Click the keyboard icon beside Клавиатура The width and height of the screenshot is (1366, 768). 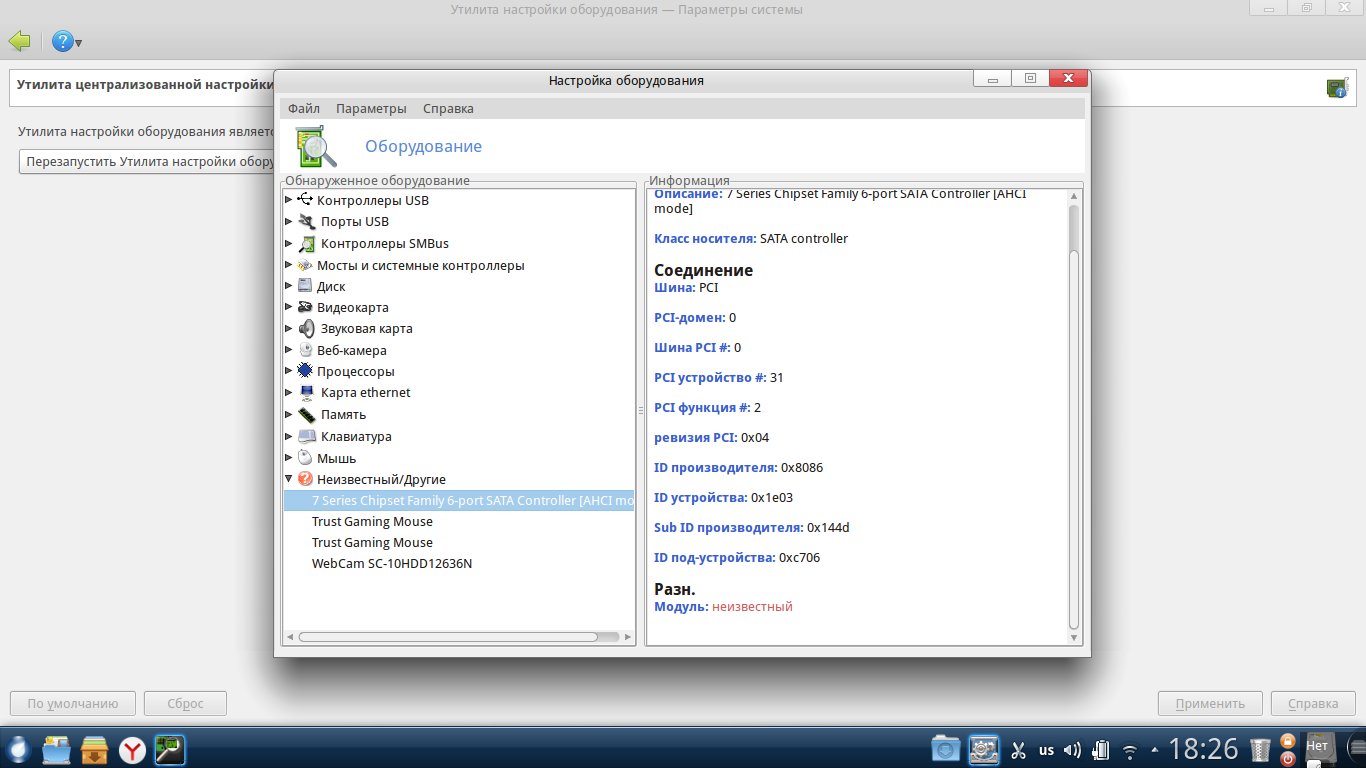pos(307,436)
